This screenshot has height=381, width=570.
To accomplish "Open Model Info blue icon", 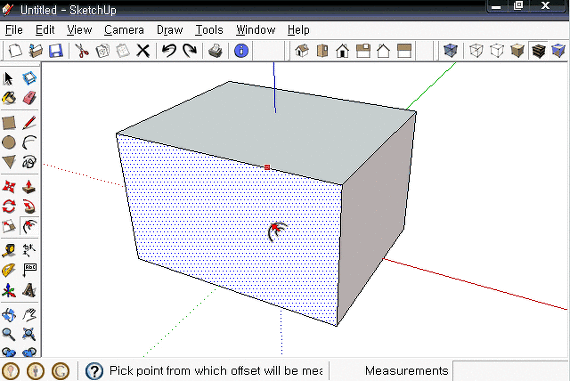I will [x=241, y=51].
